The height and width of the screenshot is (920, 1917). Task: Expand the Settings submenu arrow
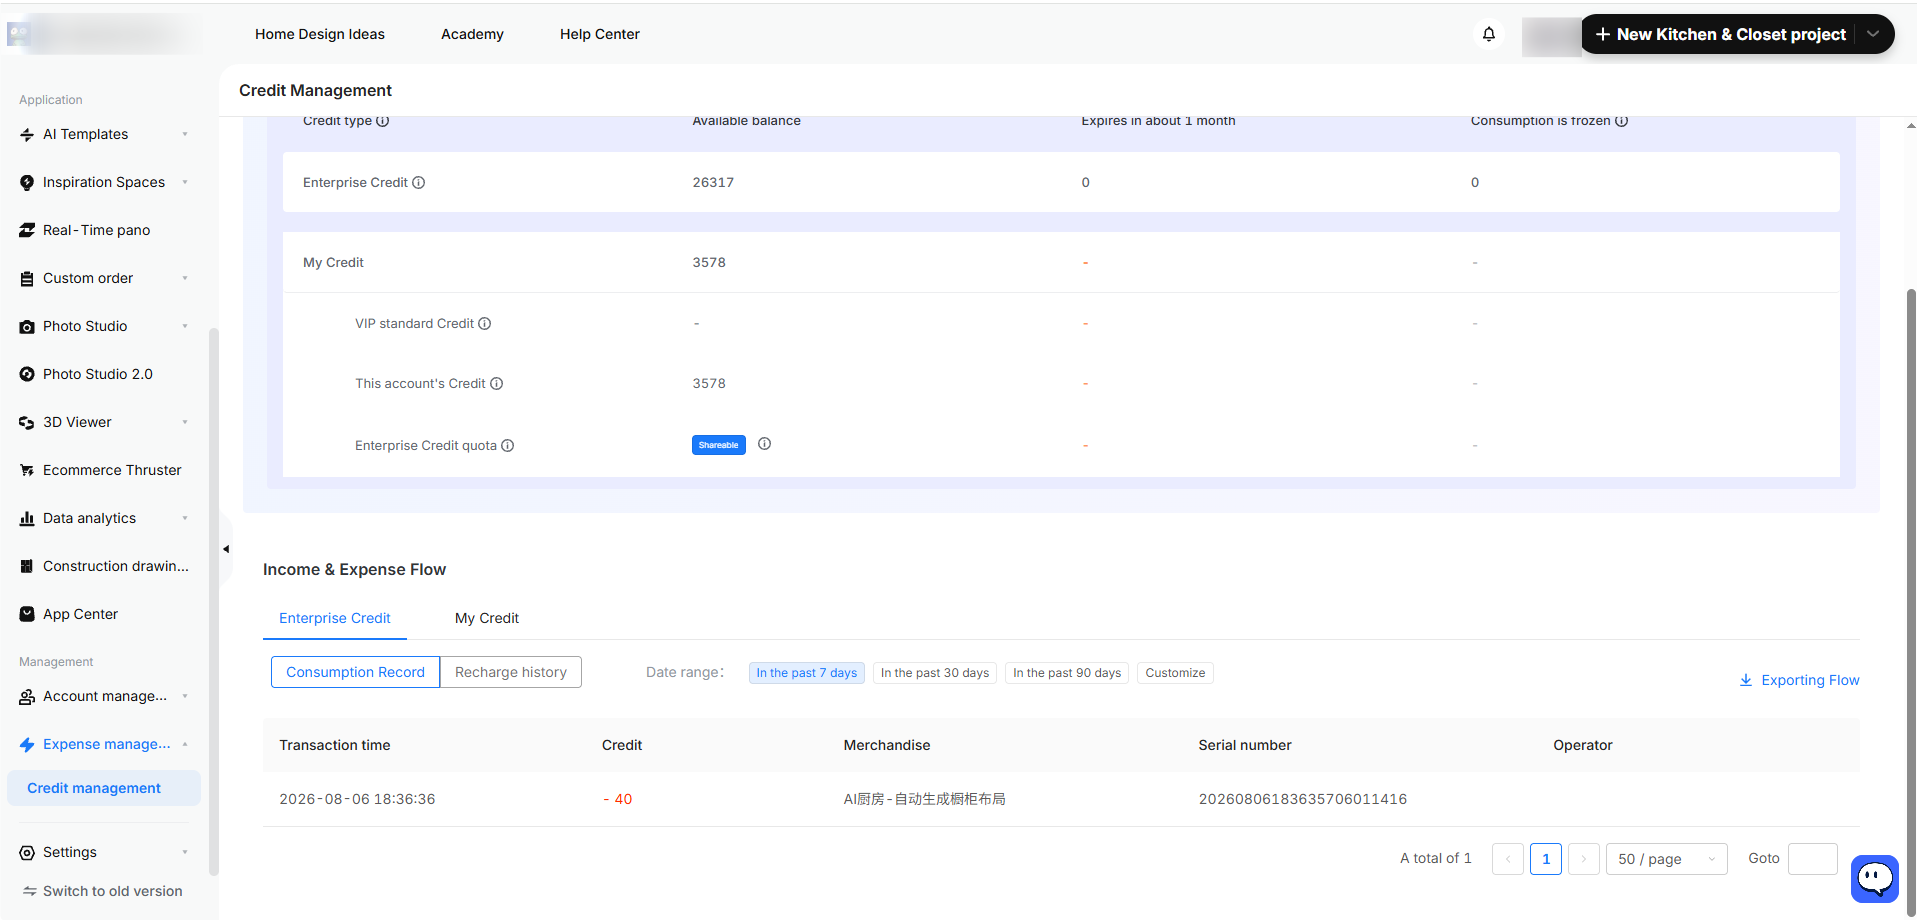(185, 853)
